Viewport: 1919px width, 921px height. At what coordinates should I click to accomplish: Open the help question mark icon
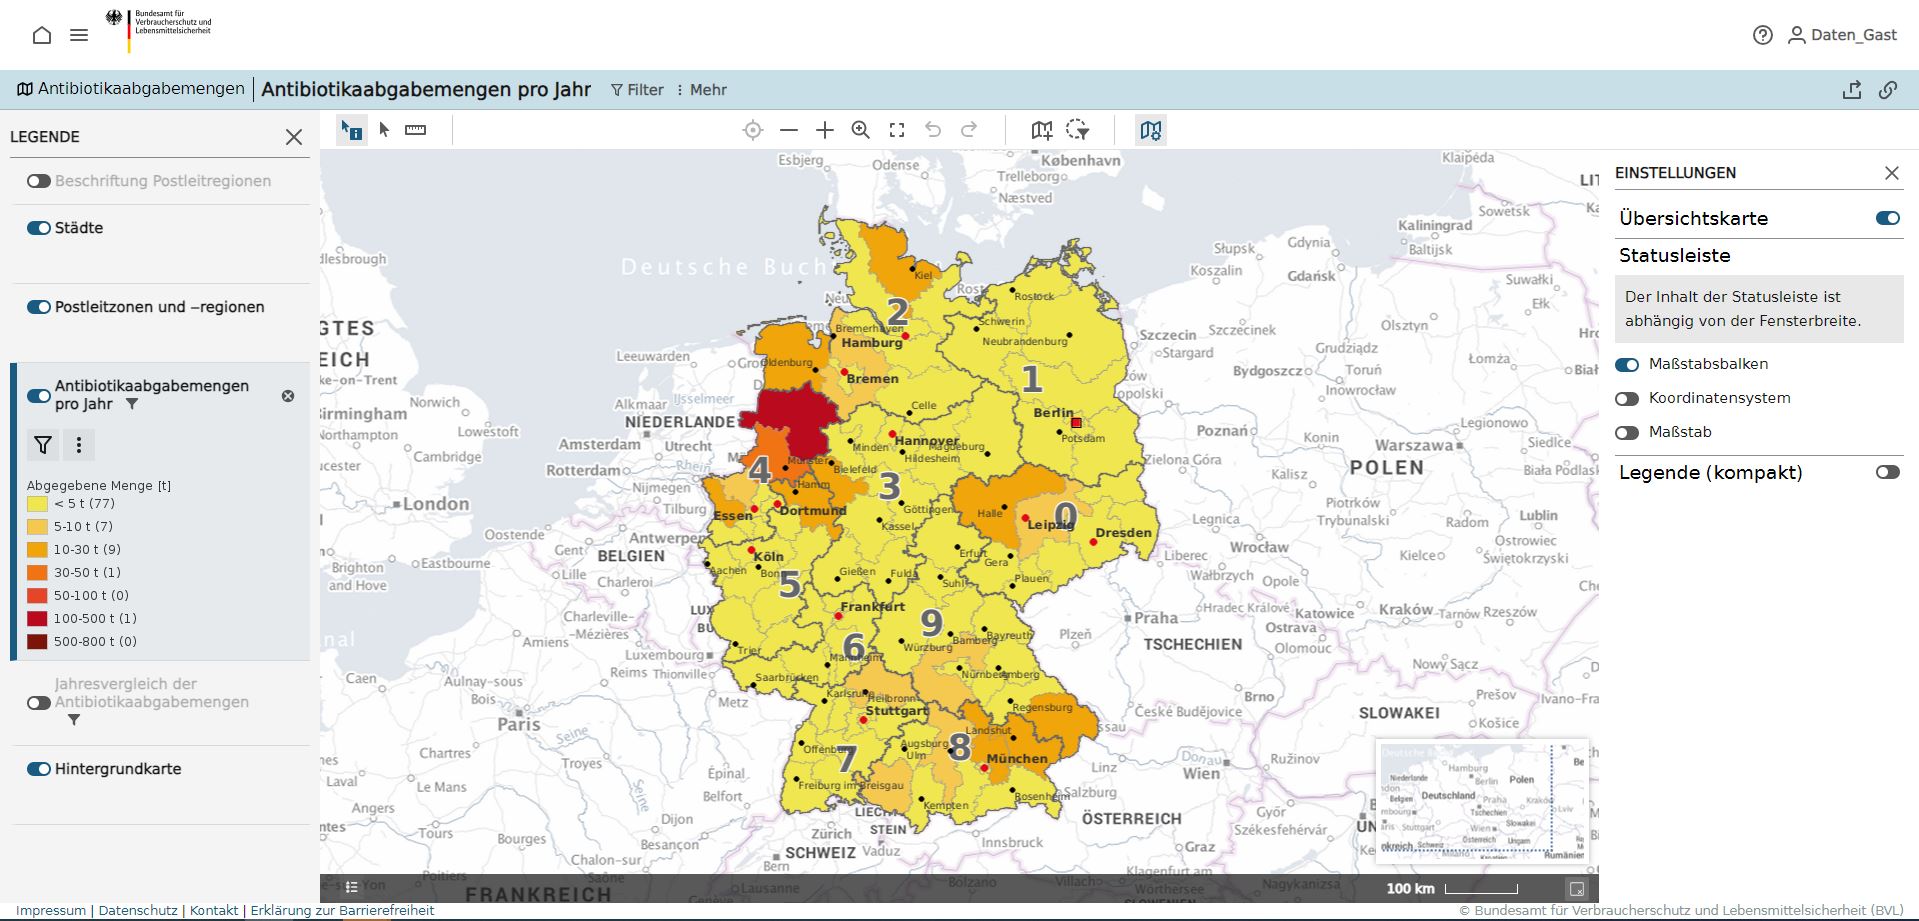coord(1762,35)
